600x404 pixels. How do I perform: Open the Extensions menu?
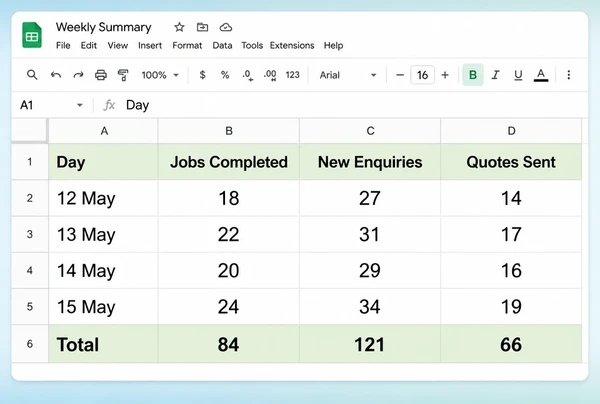point(292,46)
